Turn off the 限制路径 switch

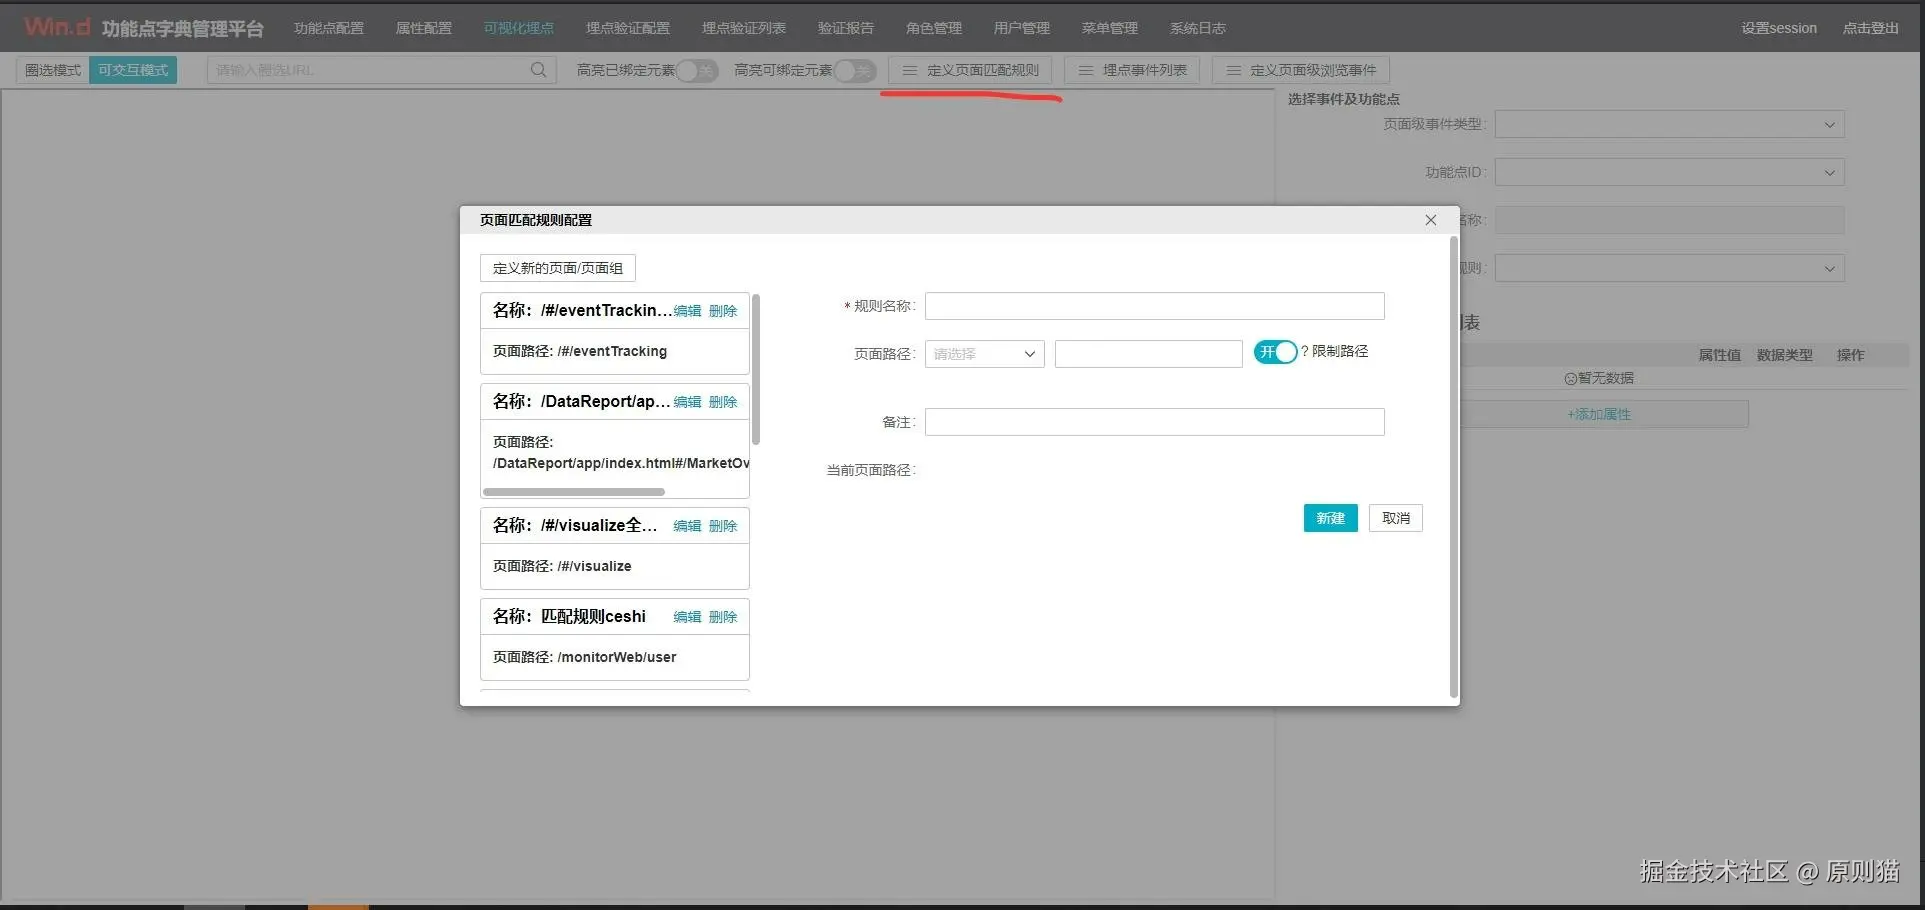[x=1276, y=352]
